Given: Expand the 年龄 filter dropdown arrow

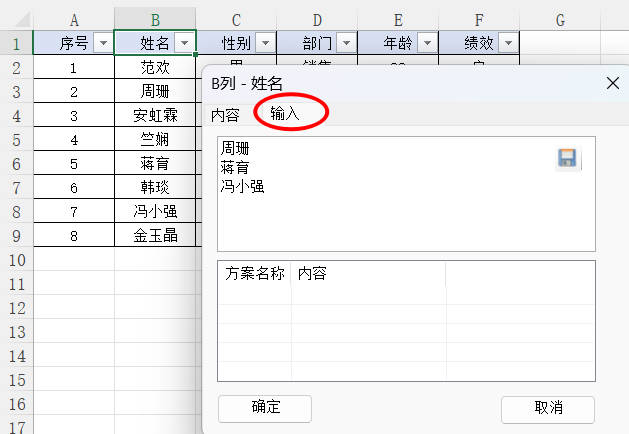Looking at the screenshot, I should [427, 42].
